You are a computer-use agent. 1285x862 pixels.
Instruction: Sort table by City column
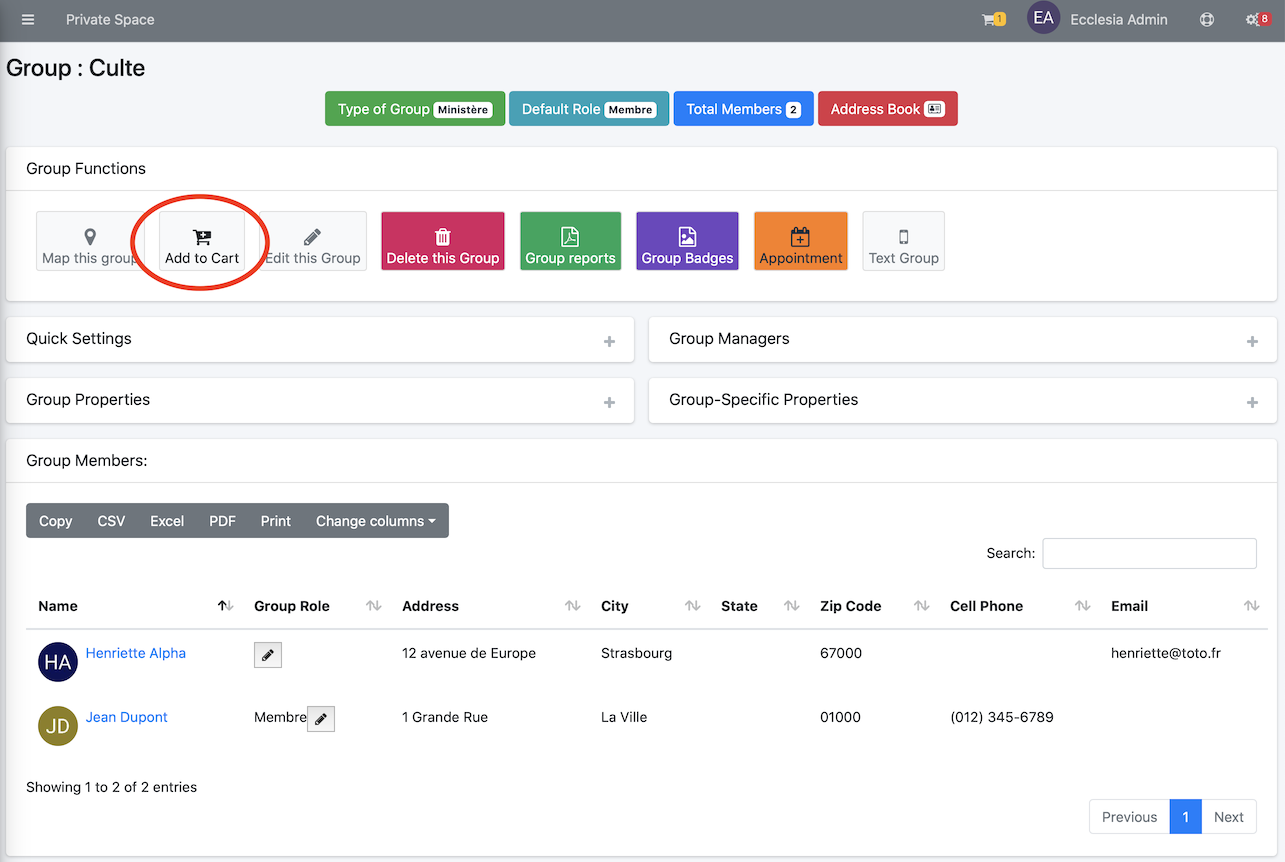[x=649, y=606]
